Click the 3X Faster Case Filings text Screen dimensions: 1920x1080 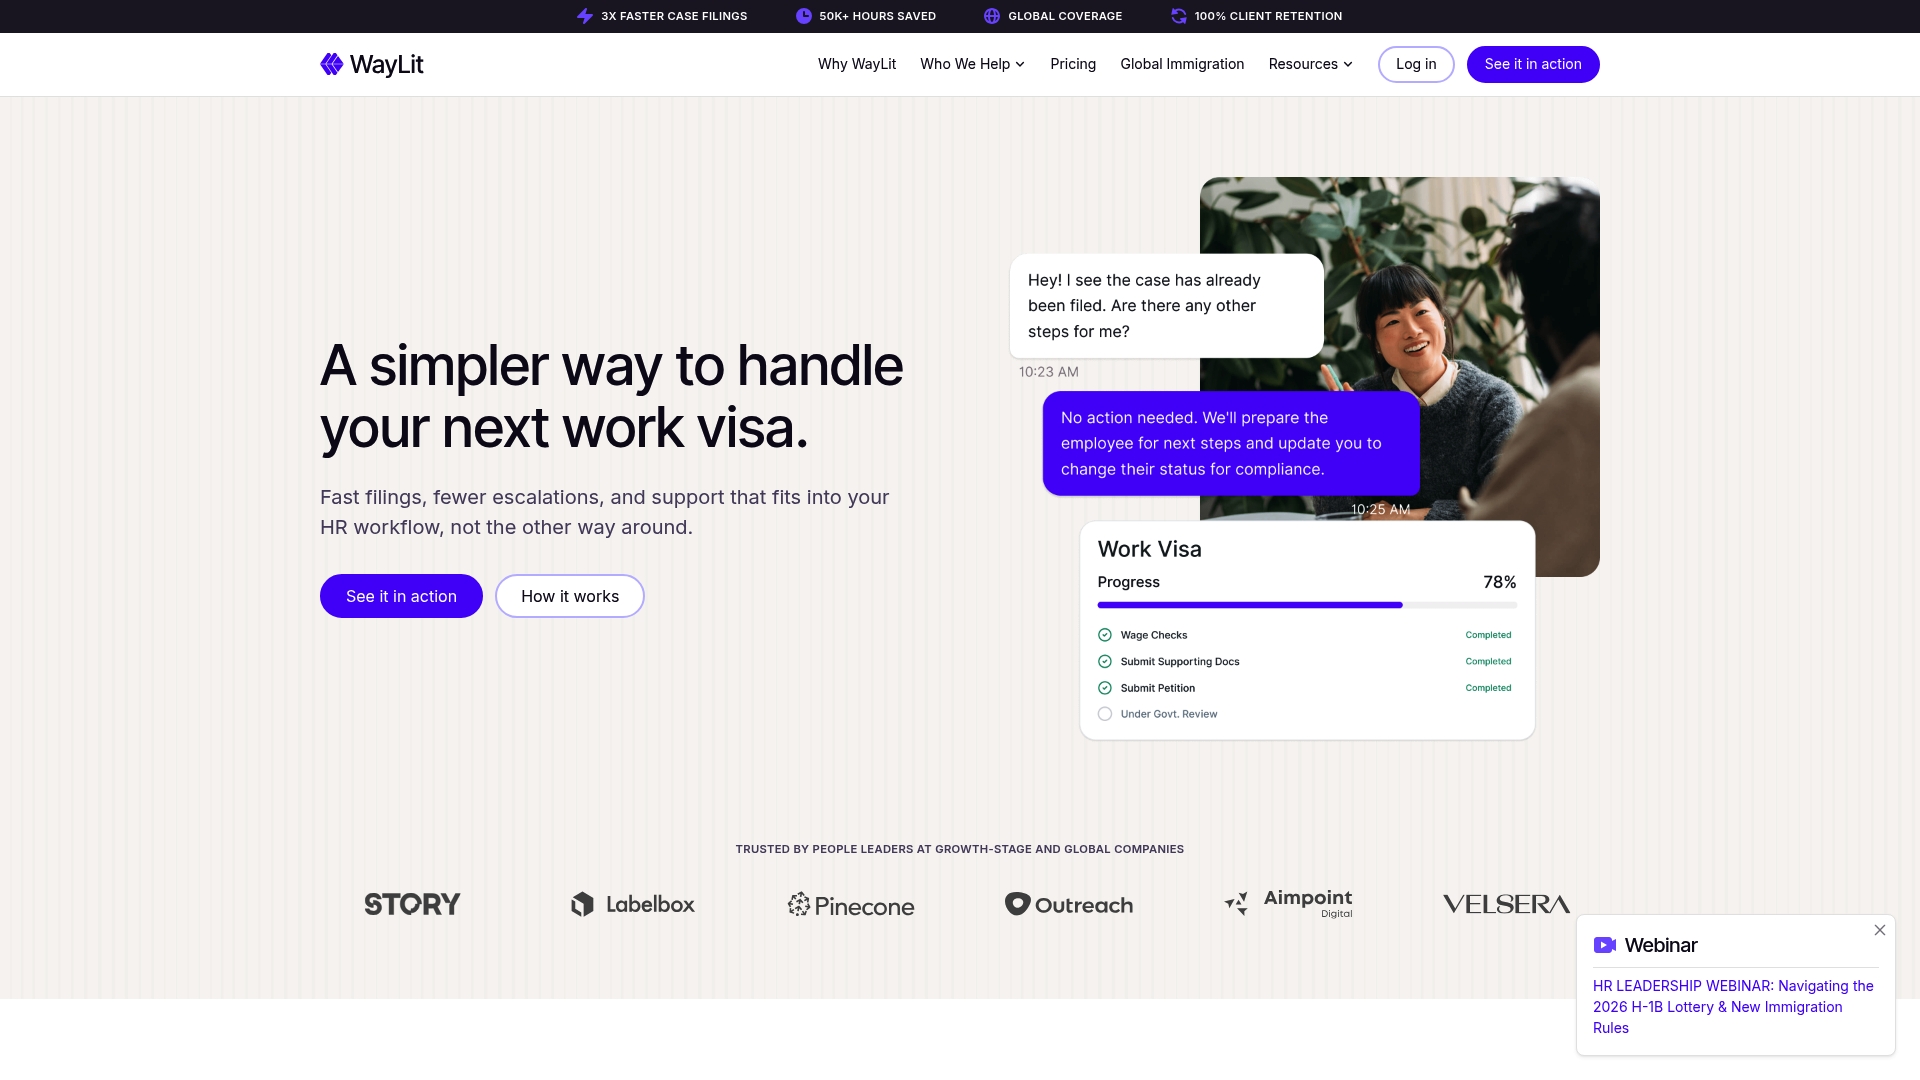click(x=674, y=16)
